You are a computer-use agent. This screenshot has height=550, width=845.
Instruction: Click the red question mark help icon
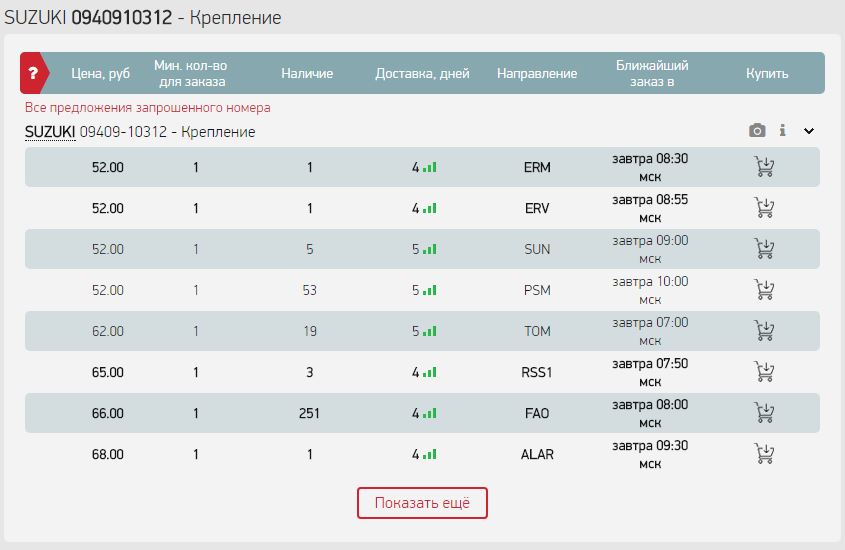pos(33,73)
